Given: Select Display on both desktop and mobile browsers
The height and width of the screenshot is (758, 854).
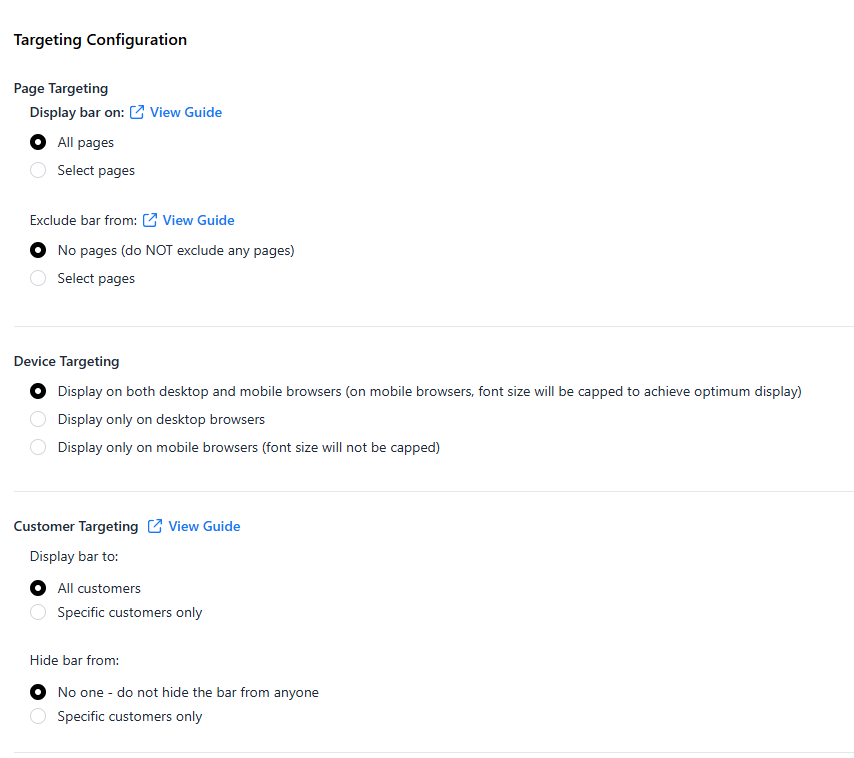Looking at the screenshot, I should [38, 392].
